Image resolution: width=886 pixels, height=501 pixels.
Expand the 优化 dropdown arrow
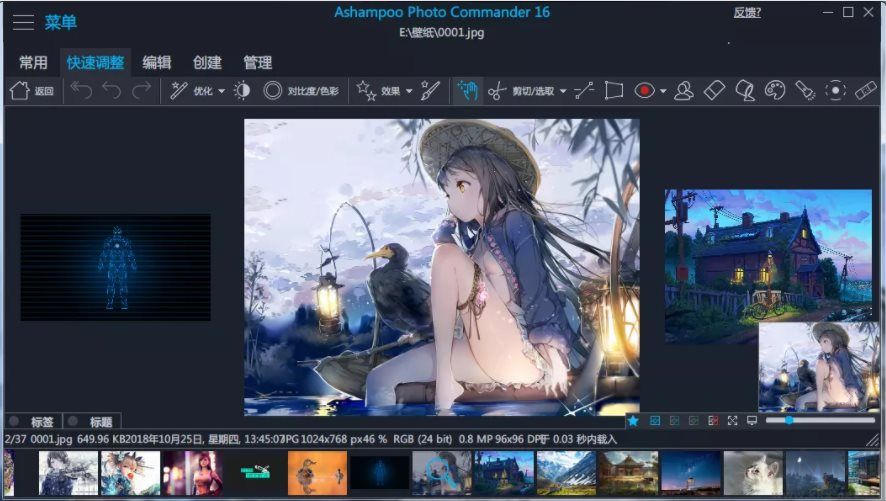pos(222,91)
